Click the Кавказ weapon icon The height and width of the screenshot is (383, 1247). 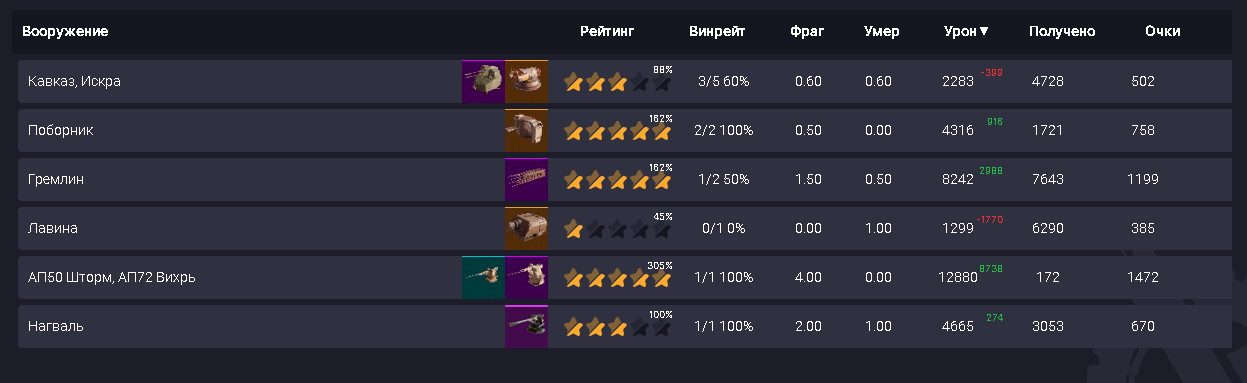point(483,81)
